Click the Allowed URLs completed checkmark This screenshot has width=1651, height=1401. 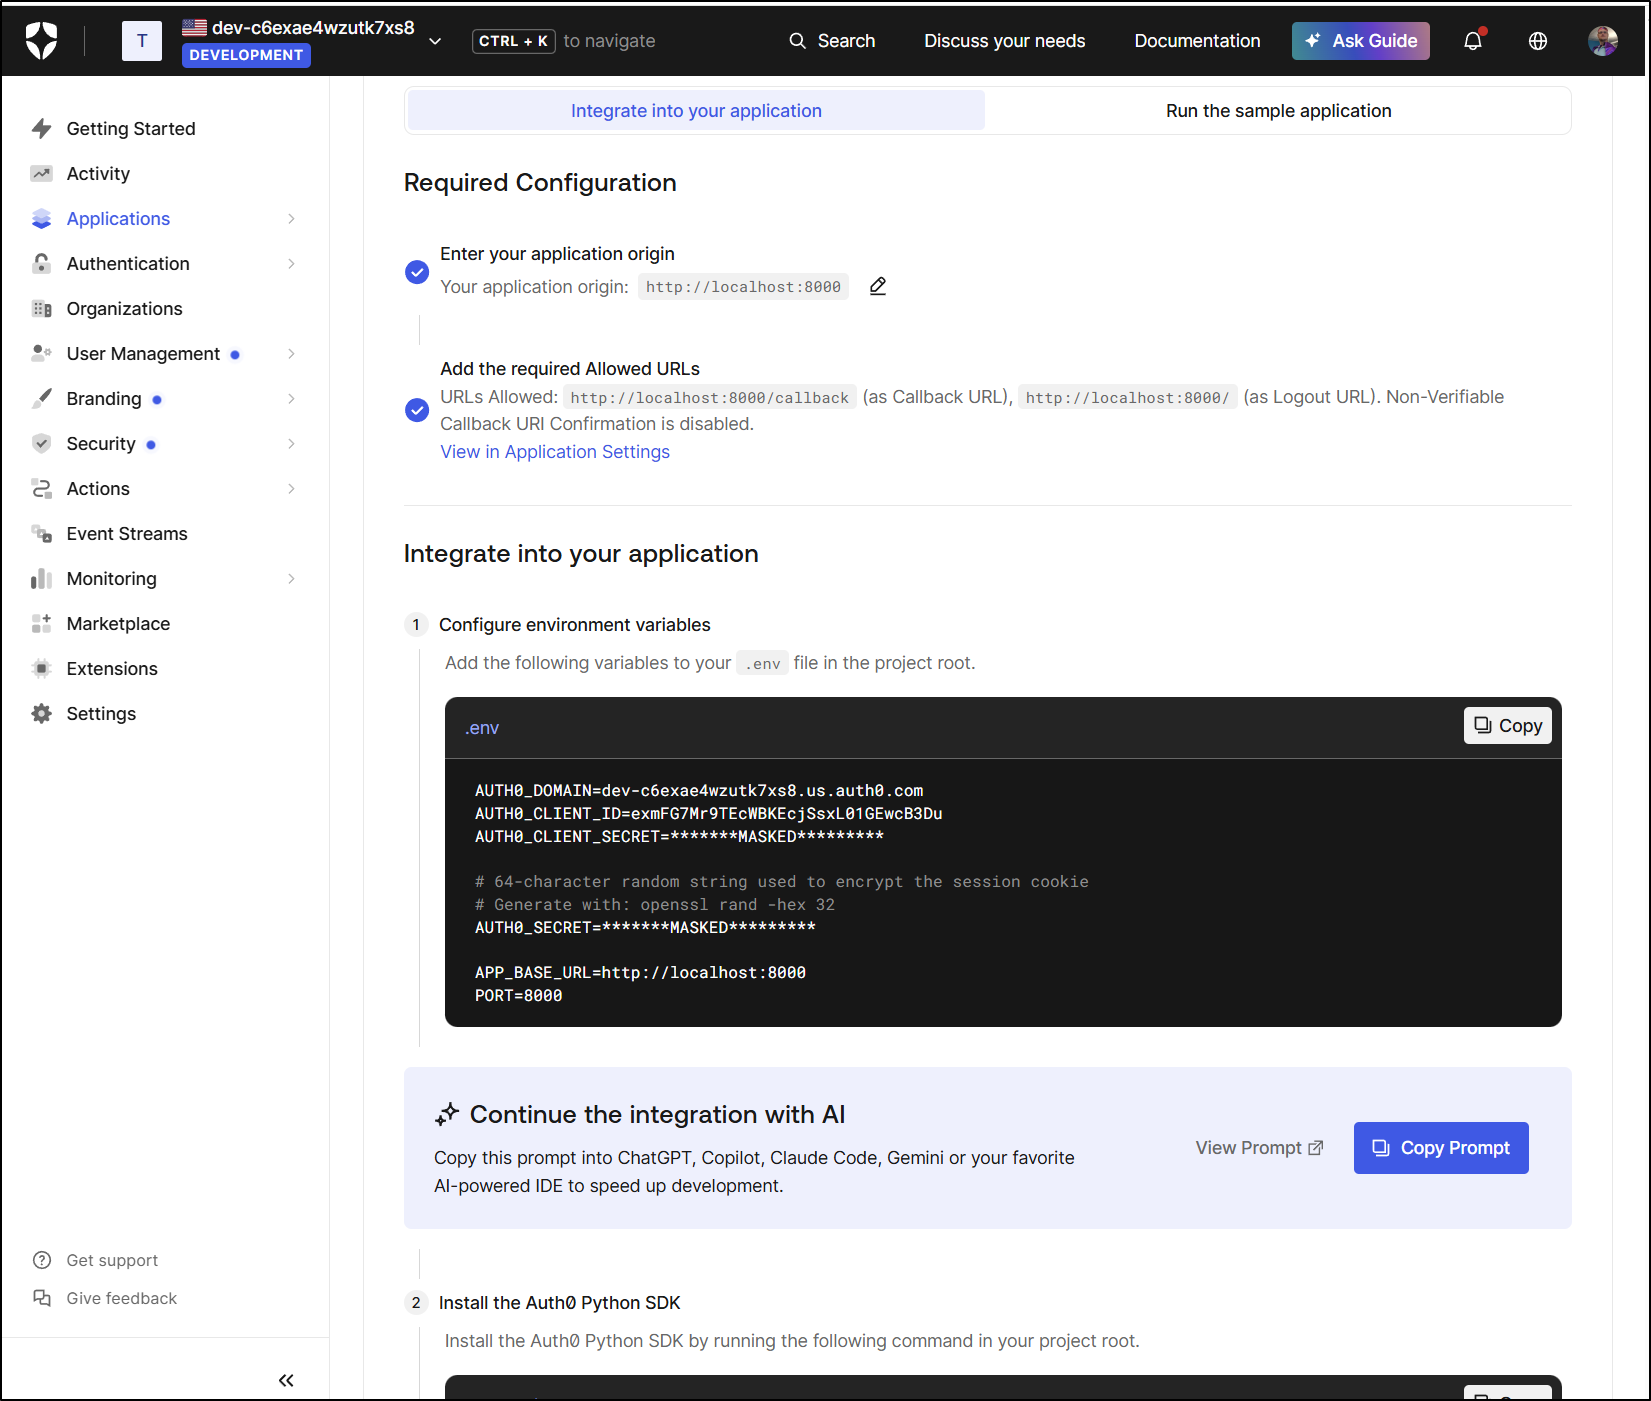tap(417, 410)
